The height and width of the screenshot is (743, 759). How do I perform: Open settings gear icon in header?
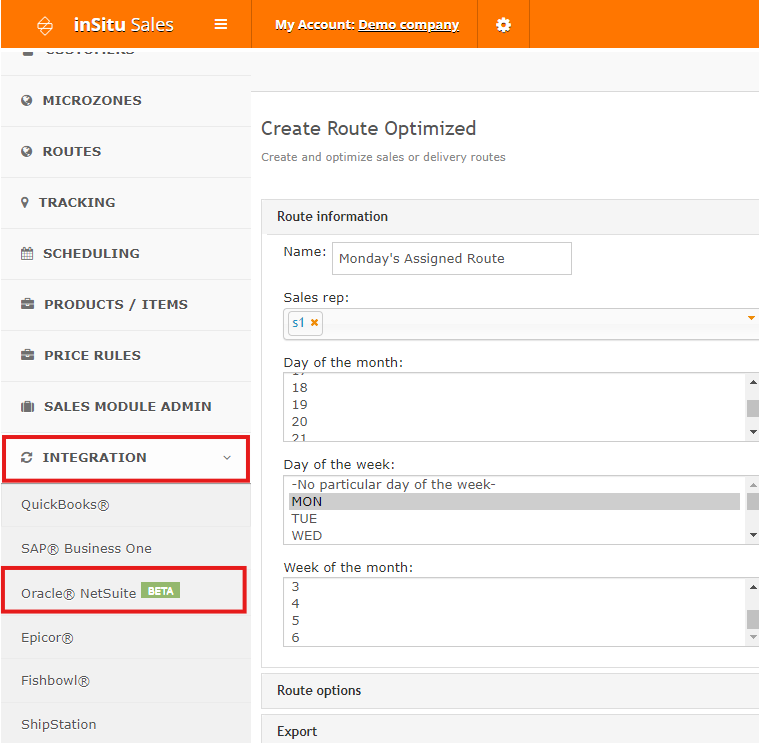coord(503,24)
